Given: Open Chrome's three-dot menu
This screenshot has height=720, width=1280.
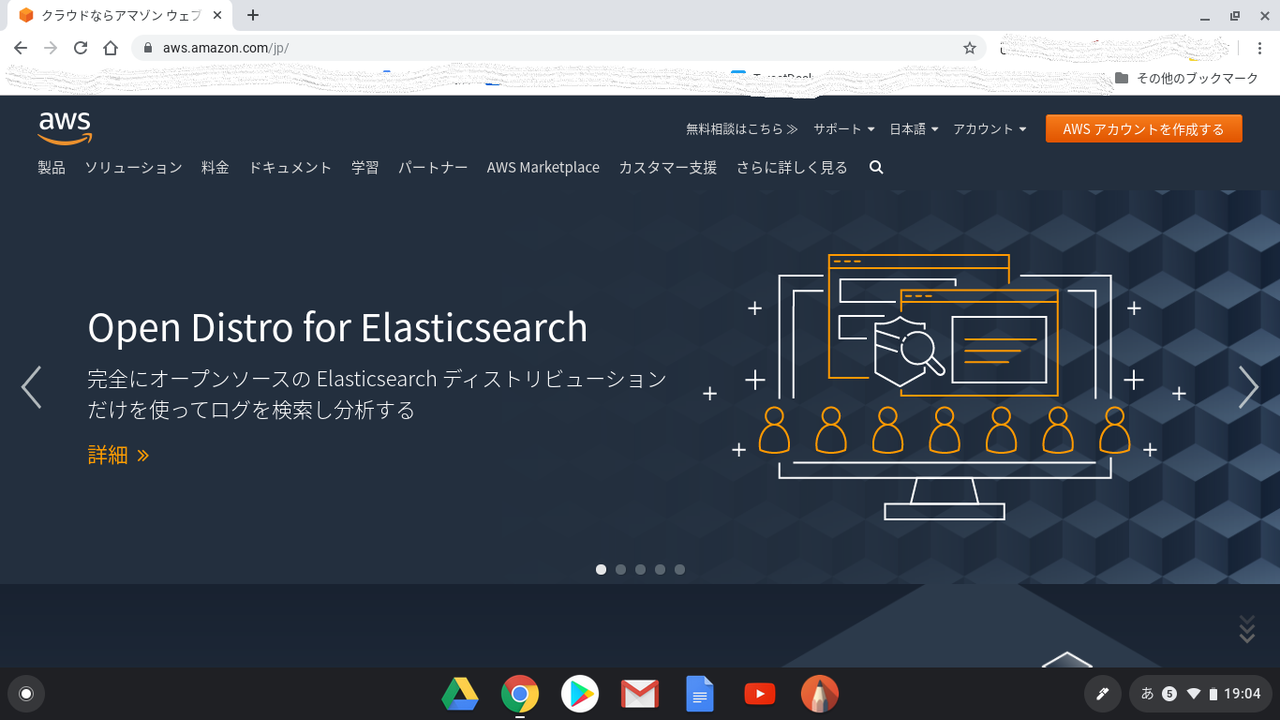Looking at the screenshot, I should click(1260, 48).
